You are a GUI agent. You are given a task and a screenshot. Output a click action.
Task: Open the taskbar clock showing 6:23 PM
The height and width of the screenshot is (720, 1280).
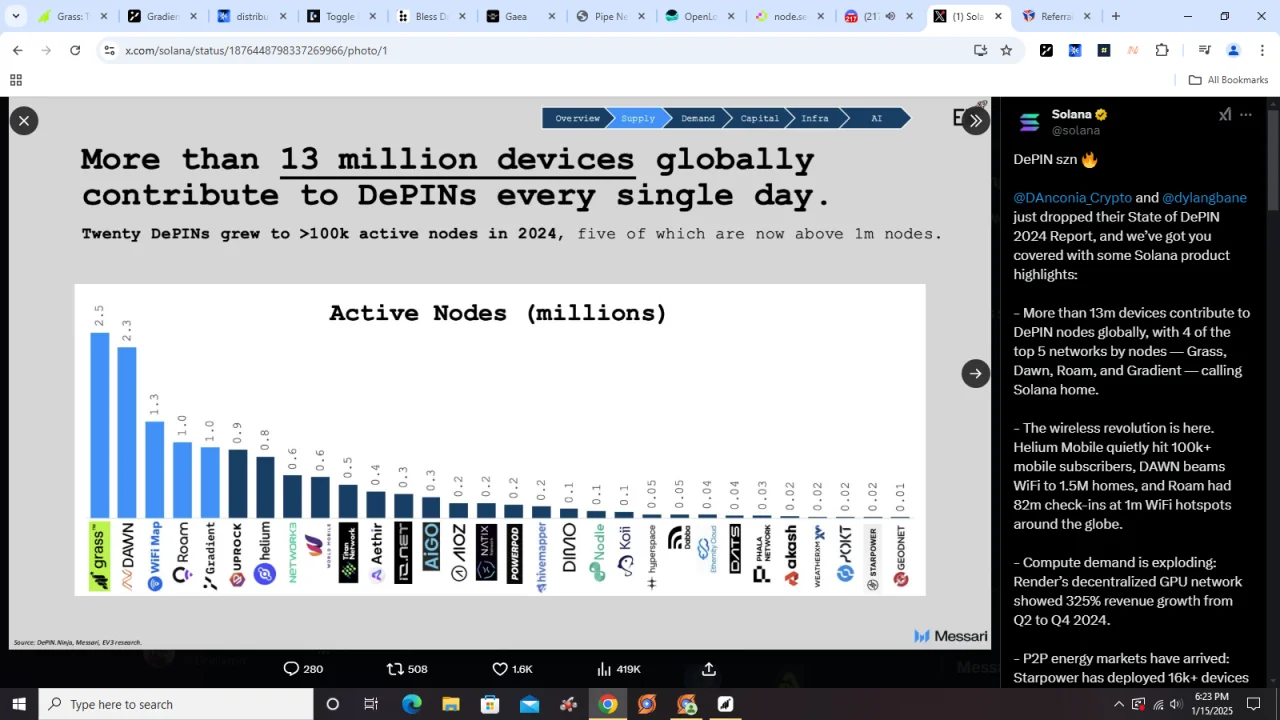pos(1212,704)
